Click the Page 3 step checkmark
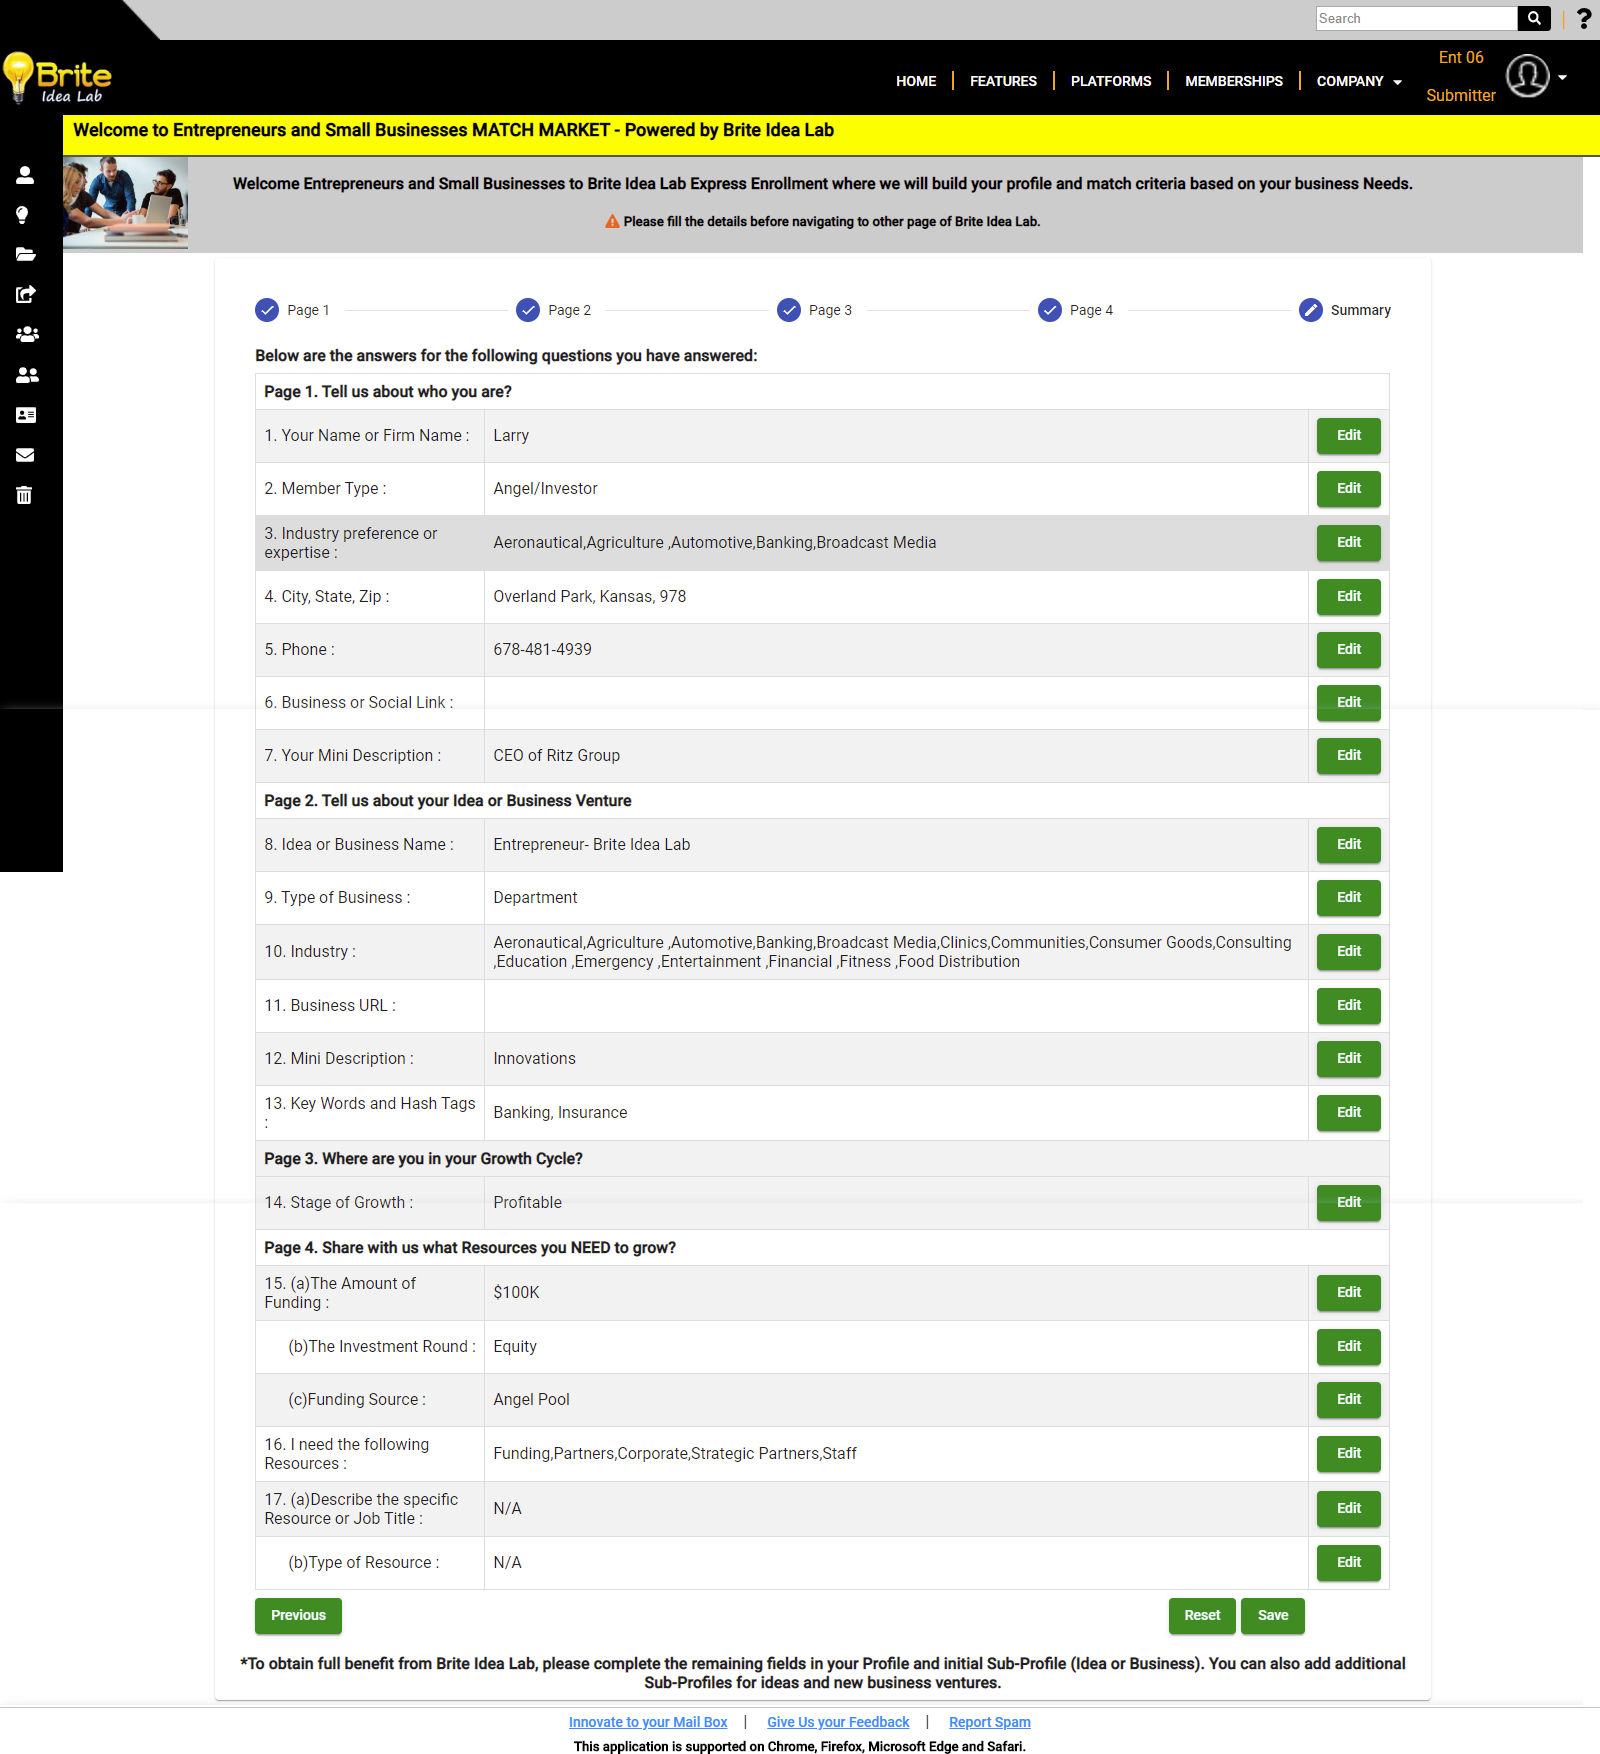 (x=789, y=310)
